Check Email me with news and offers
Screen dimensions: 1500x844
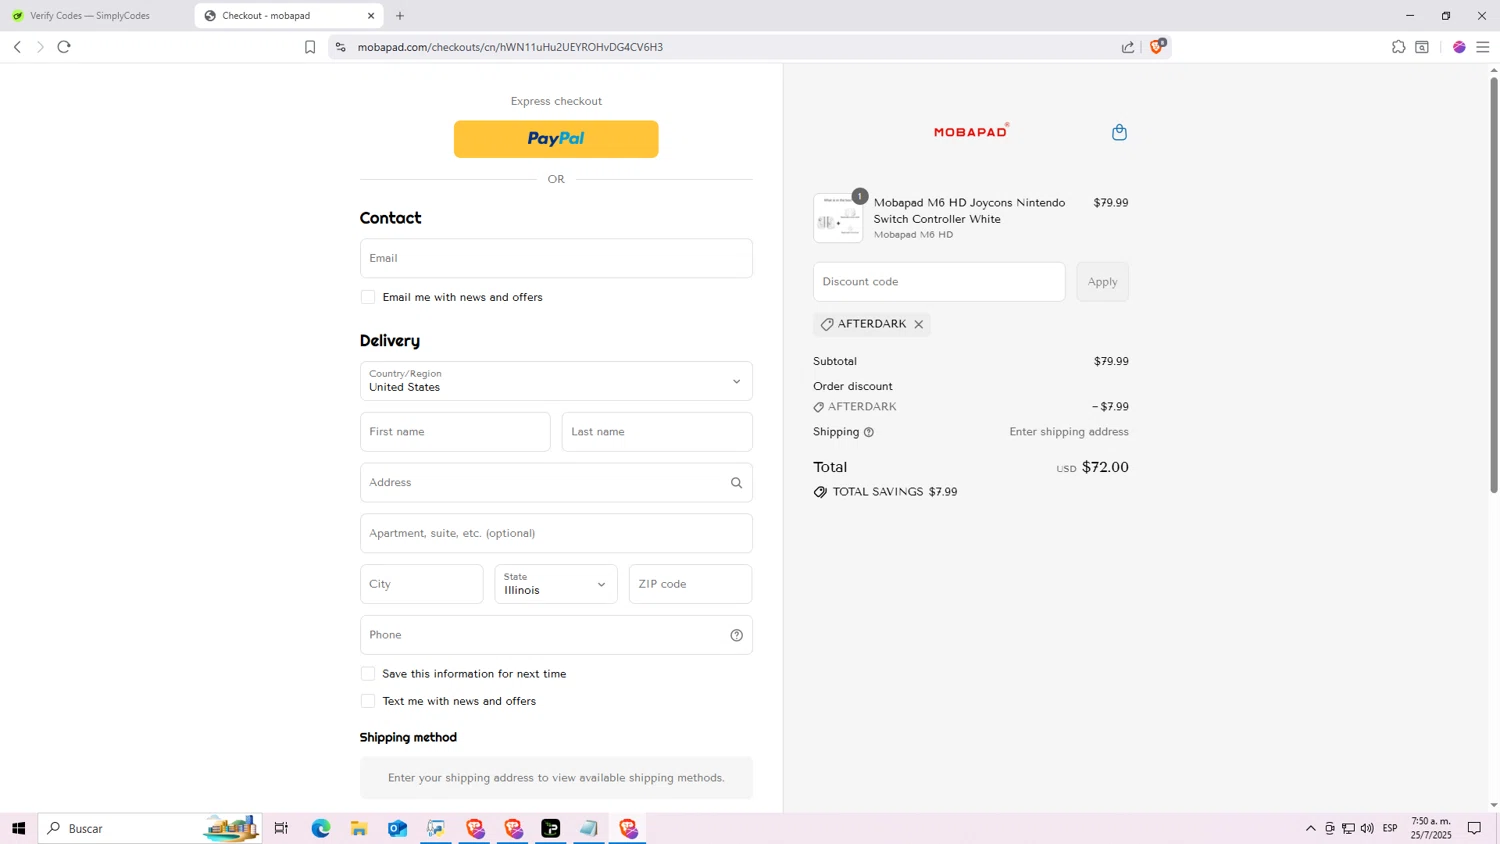click(x=368, y=297)
